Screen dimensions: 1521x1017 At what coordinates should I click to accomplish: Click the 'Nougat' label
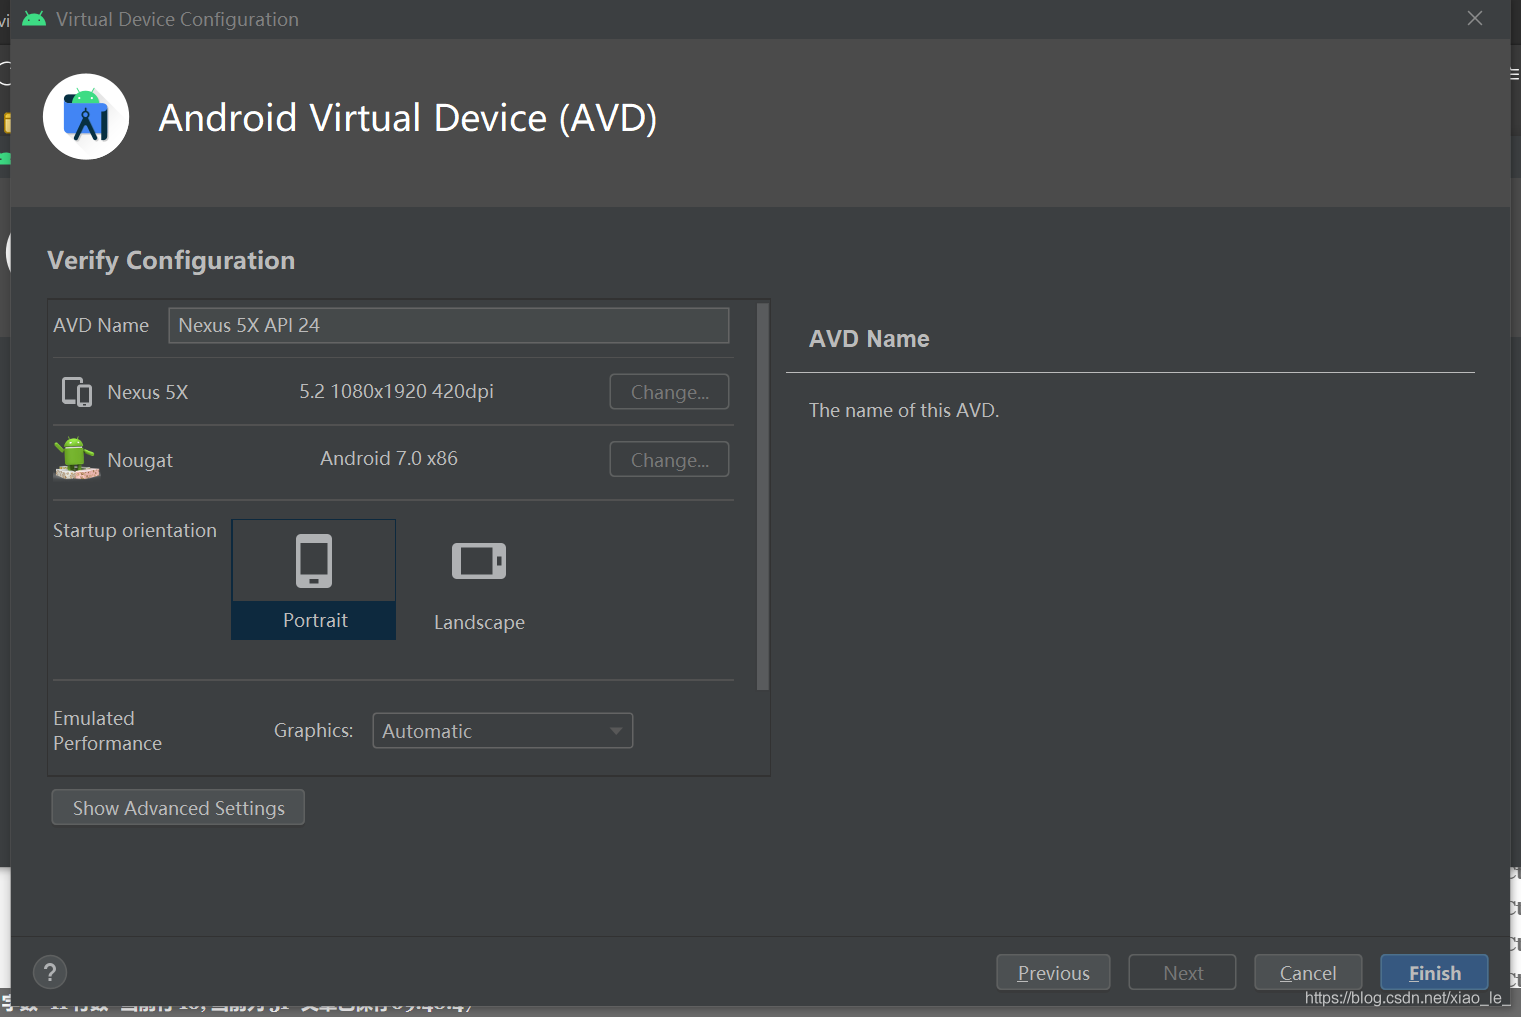click(140, 460)
